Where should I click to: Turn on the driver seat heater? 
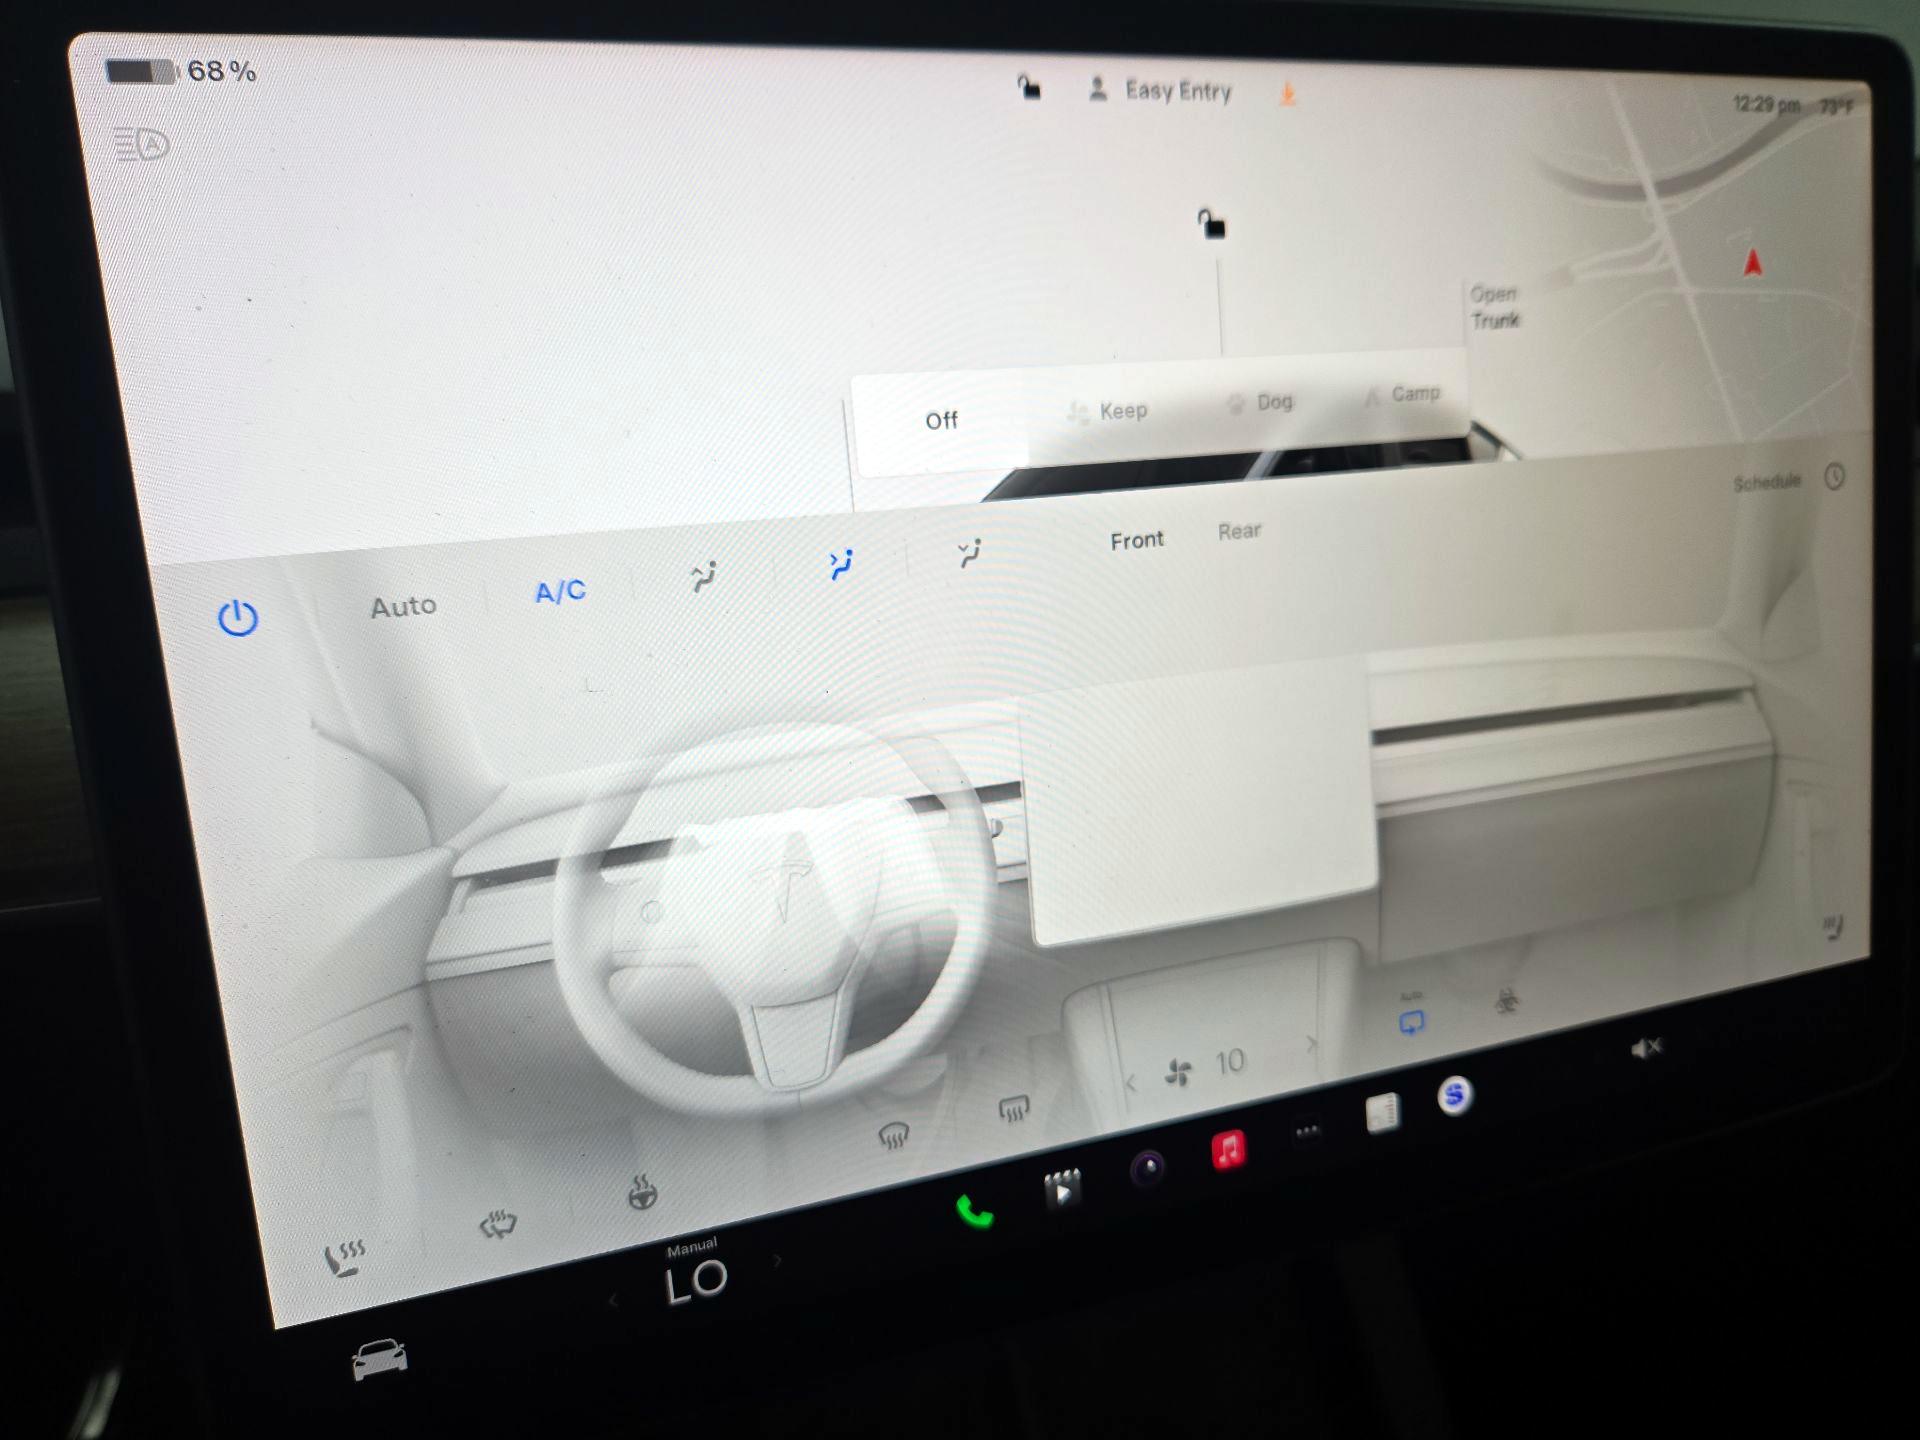point(345,1259)
